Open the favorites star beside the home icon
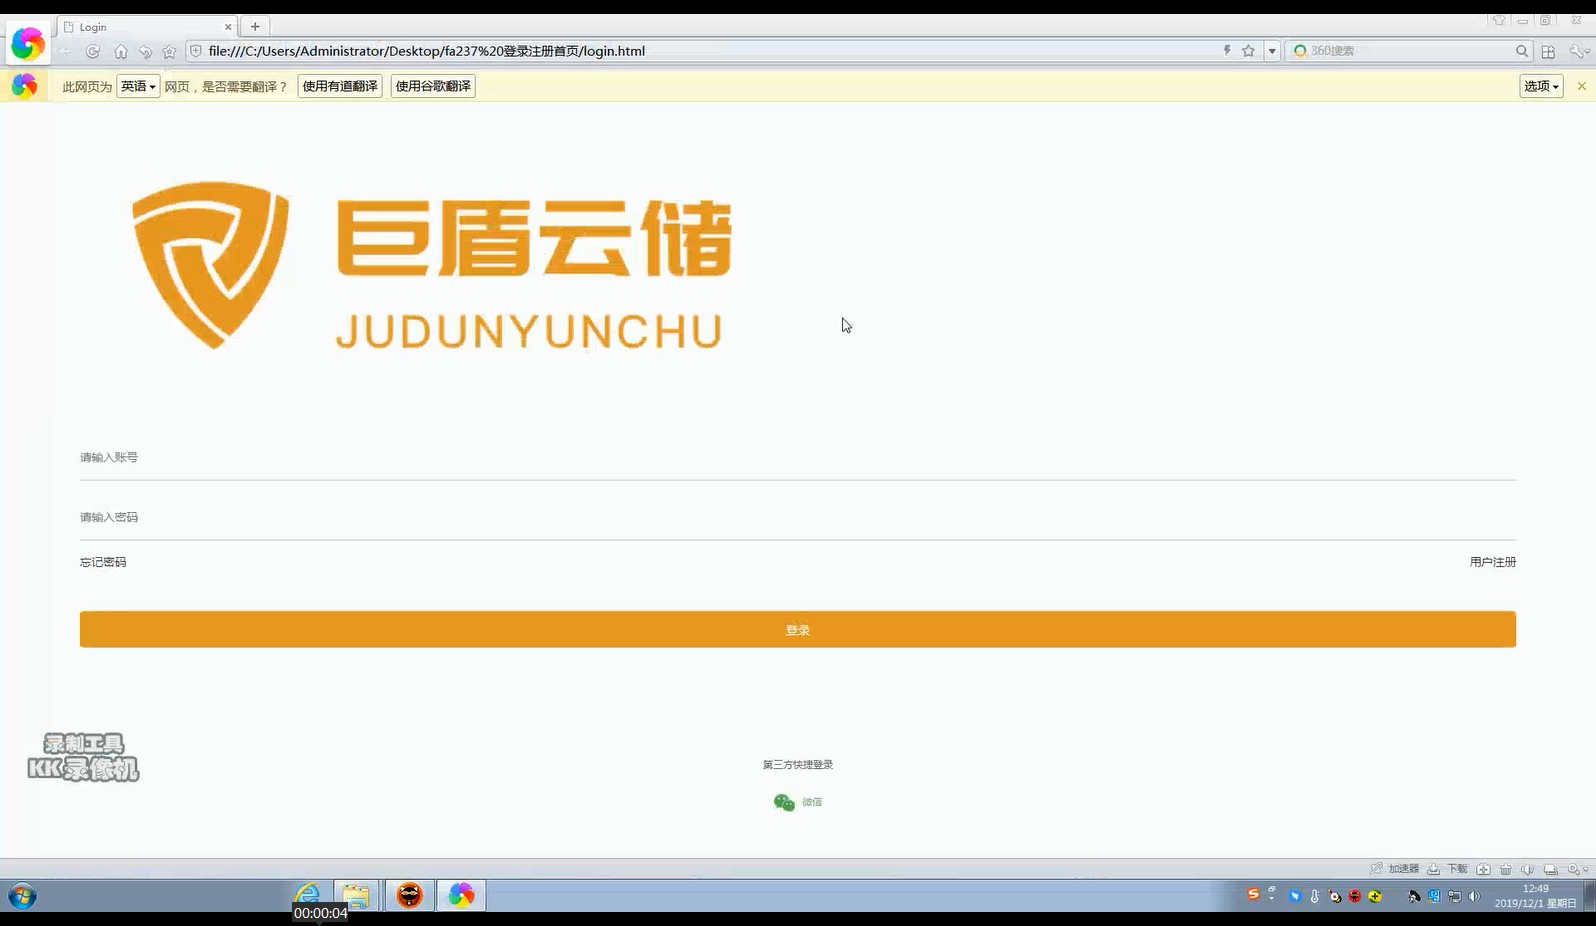This screenshot has width=1596, height=926. coord(169,51)
